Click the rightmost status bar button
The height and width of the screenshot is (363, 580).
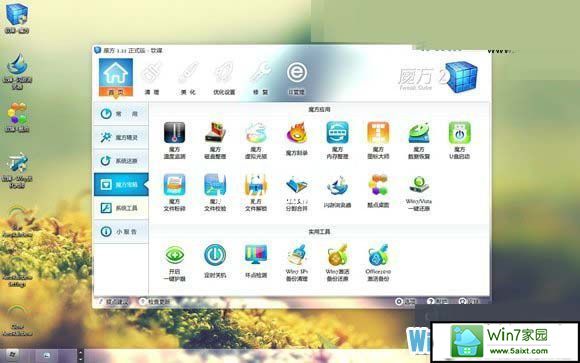point(469,302)
